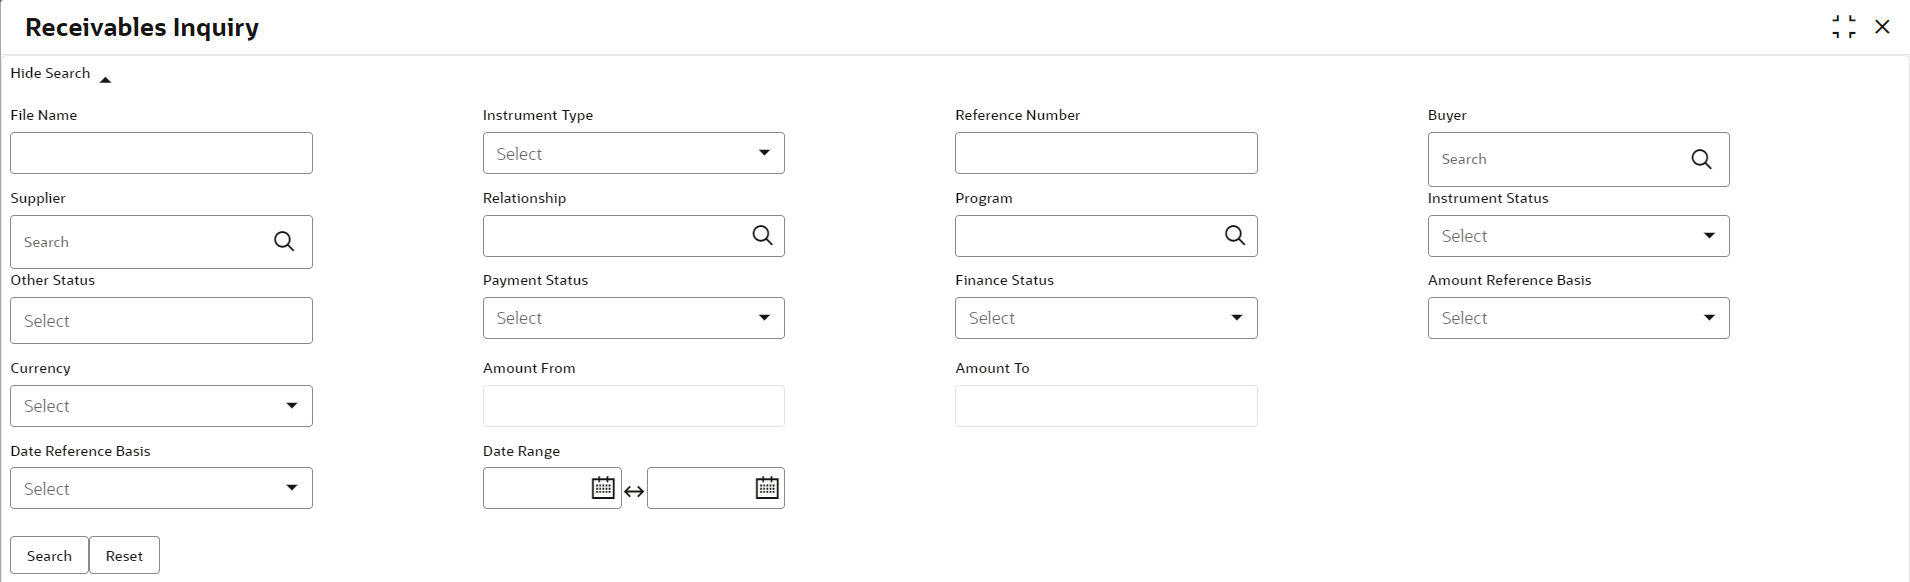1910x582 pixels.
Task: Click the Reset button
Action: pyautogui.click(x=124, y=556)
